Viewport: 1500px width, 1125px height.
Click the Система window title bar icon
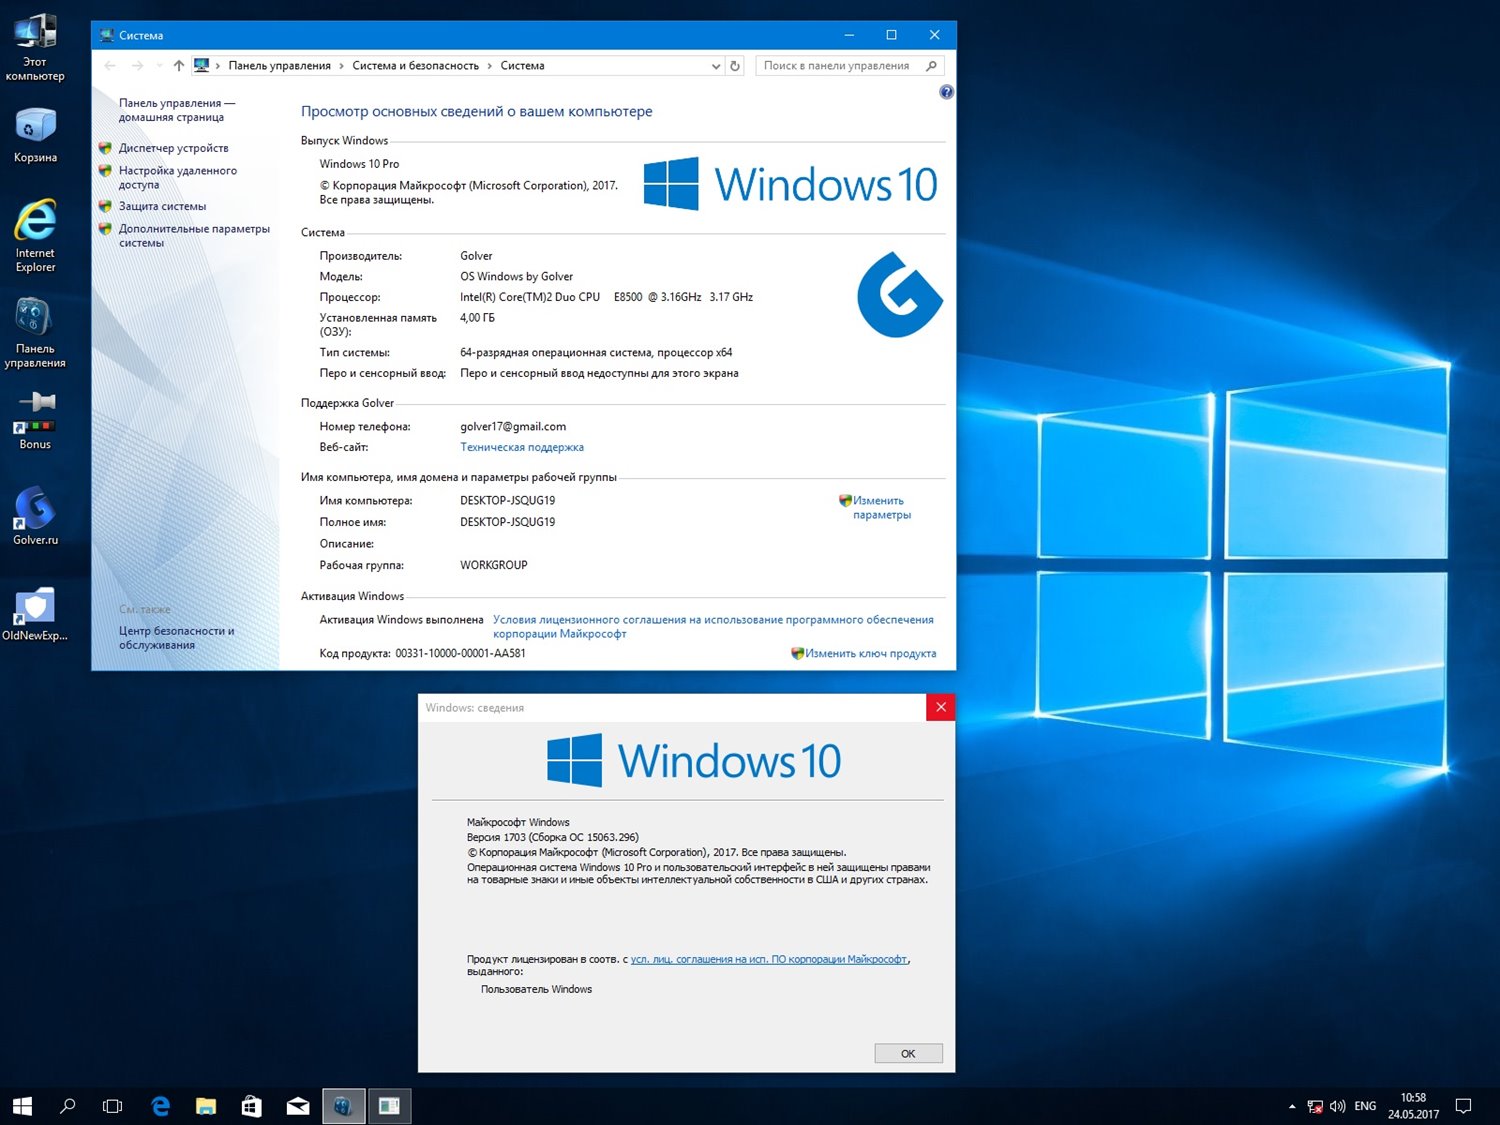point(107,35)
